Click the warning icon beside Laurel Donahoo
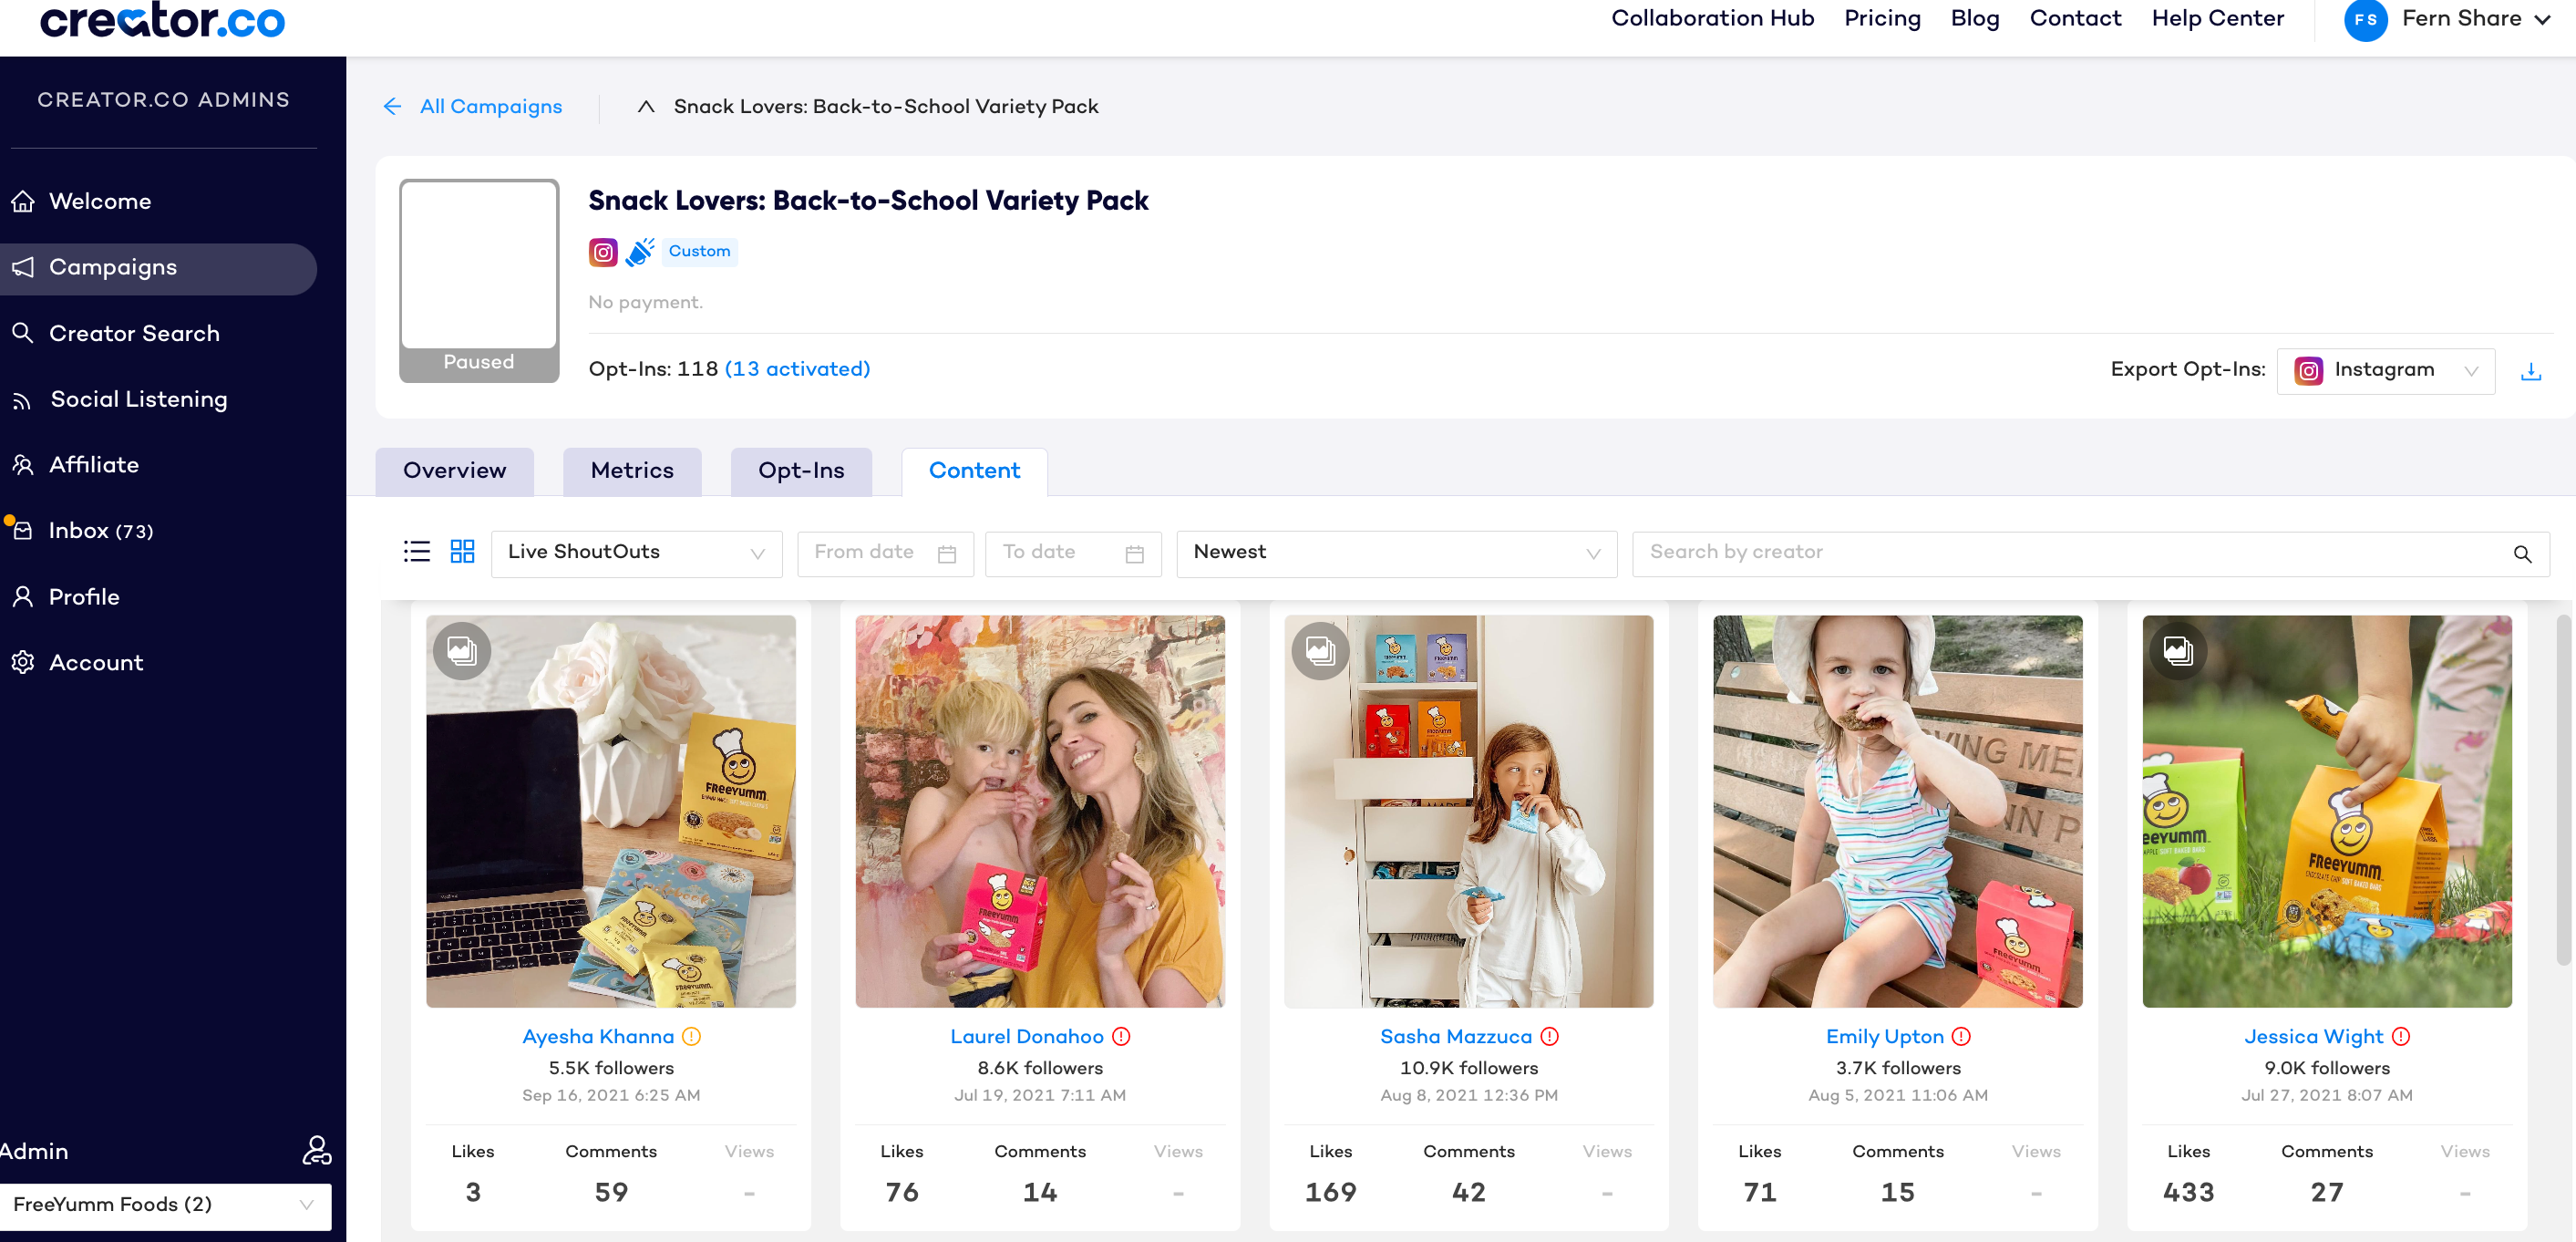Image resolution: width=2576 pixels, height=1242 pixels. 1122,1037
